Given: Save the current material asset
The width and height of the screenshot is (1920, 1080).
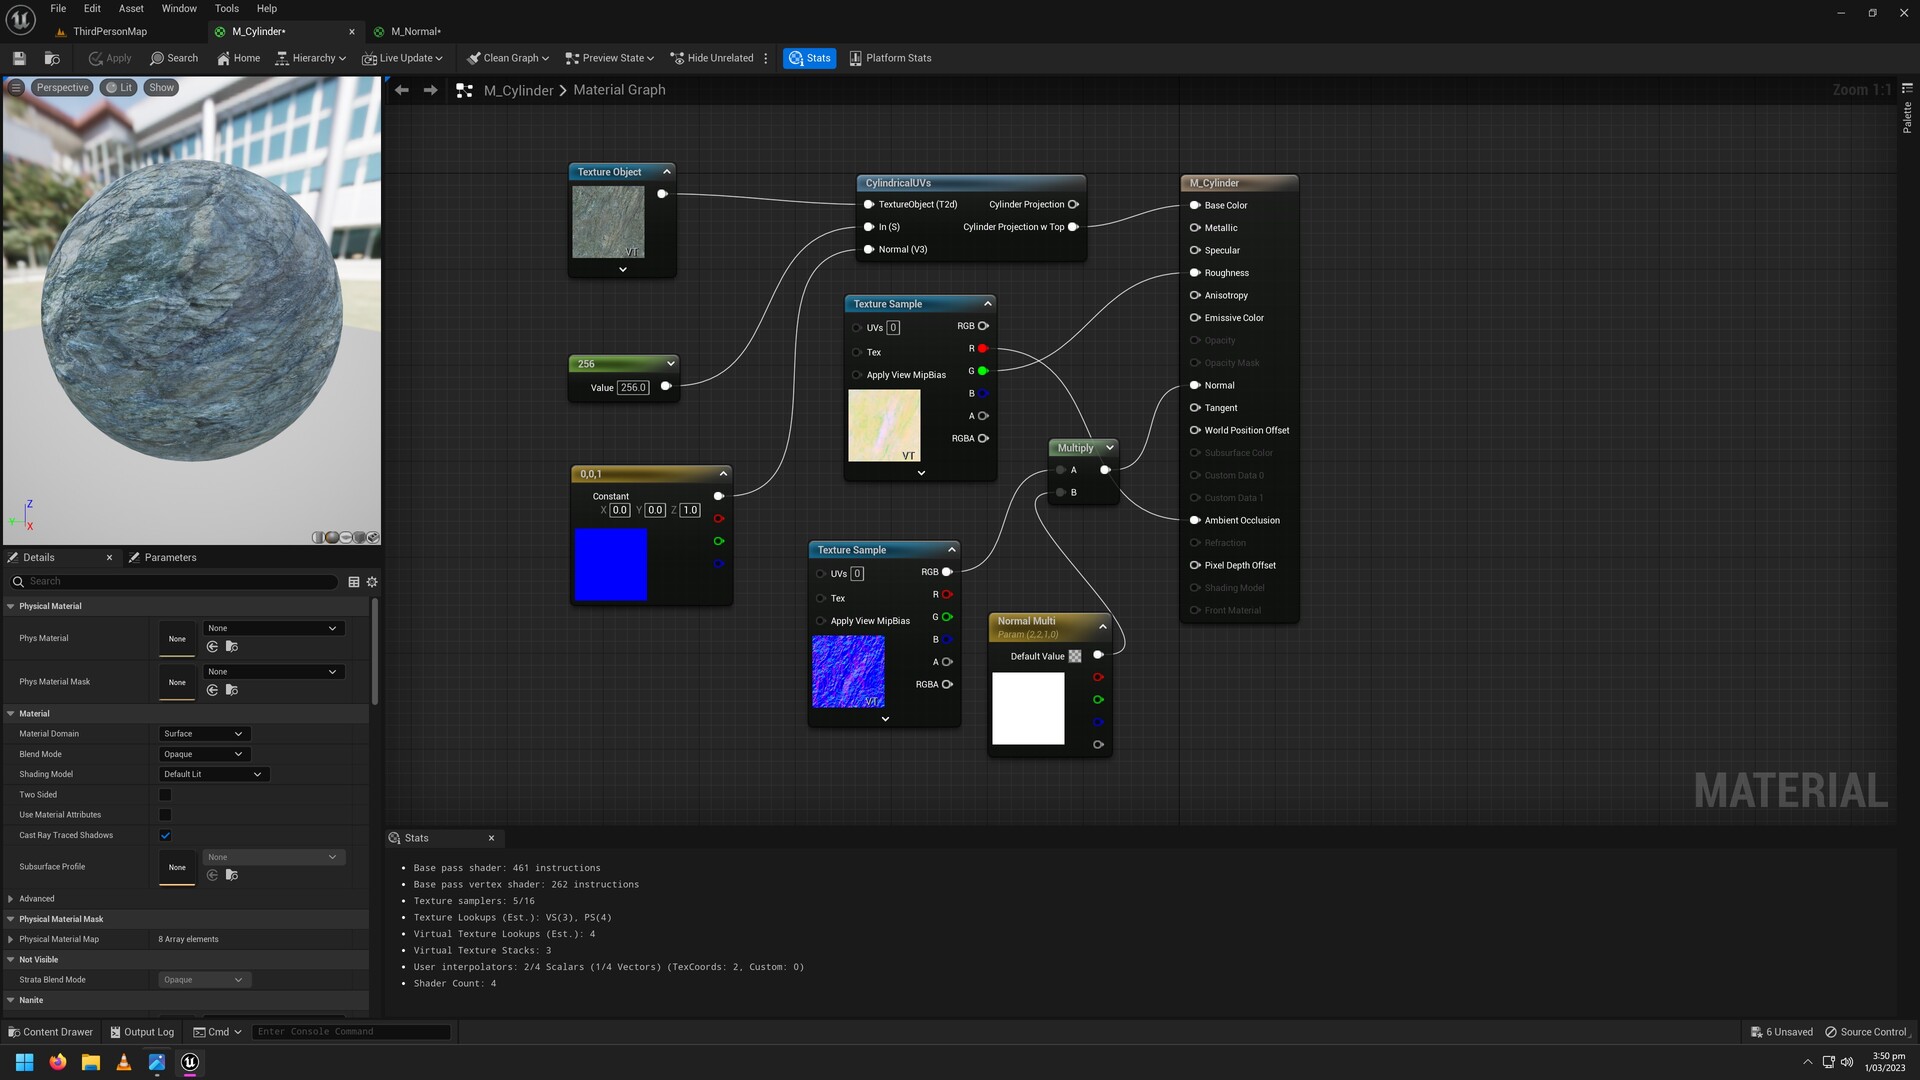Looking at the screenshot, I should click(x=18, y=57).
